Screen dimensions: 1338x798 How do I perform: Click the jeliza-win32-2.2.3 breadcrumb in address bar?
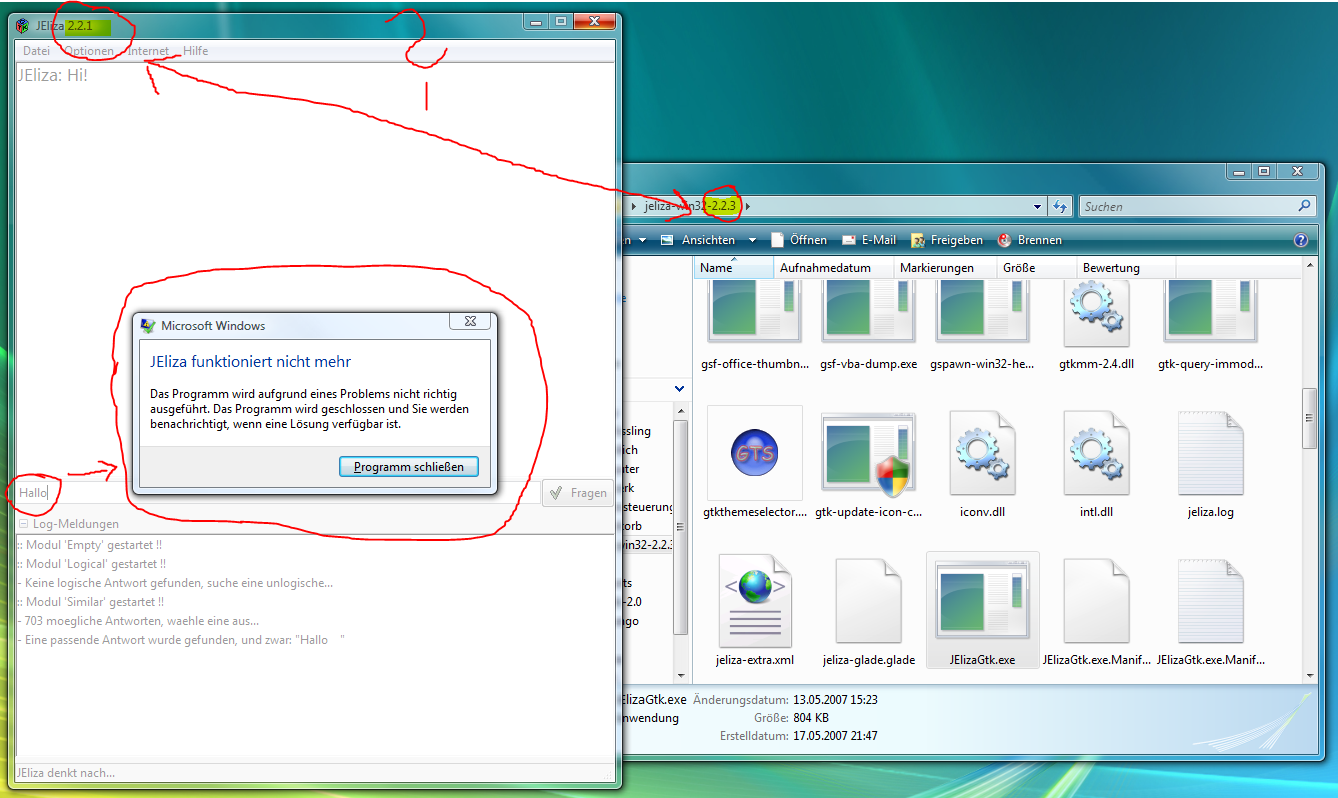(690, 207)
